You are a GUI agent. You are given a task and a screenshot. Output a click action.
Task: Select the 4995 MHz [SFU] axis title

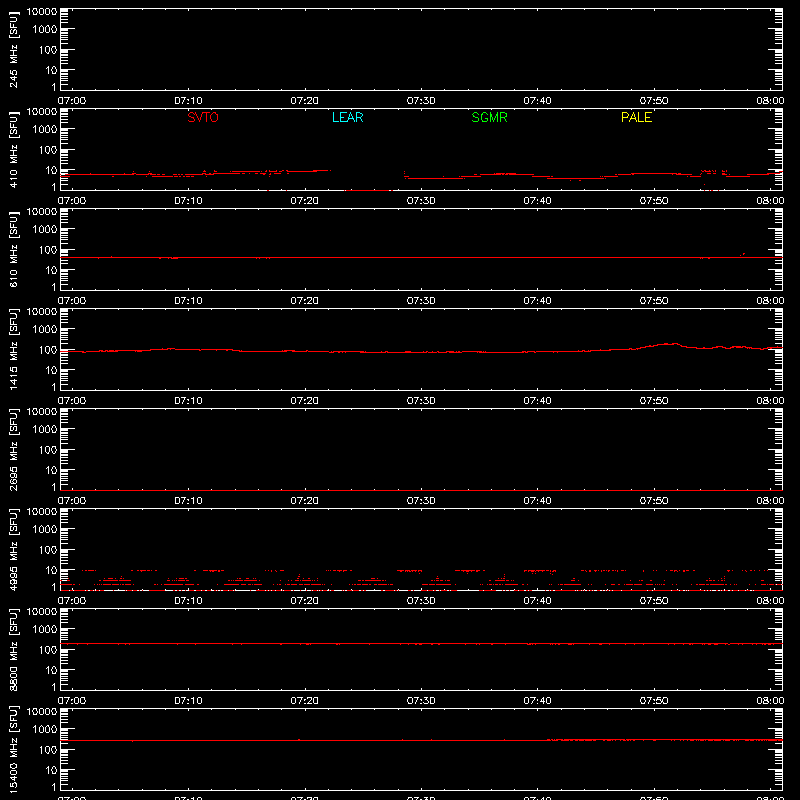point(13,549)
